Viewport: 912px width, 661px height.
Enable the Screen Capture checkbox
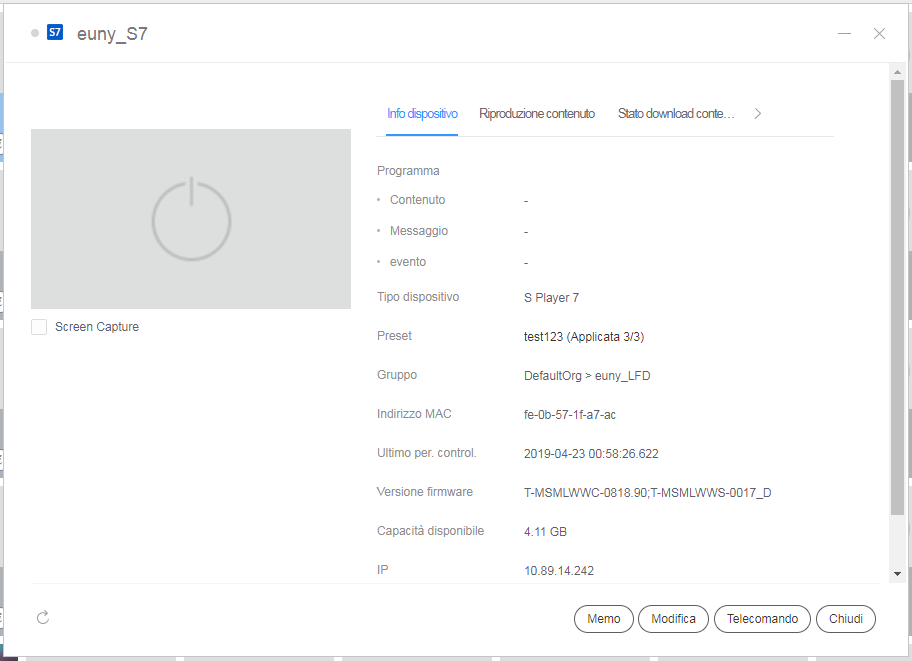pos(39,327)
